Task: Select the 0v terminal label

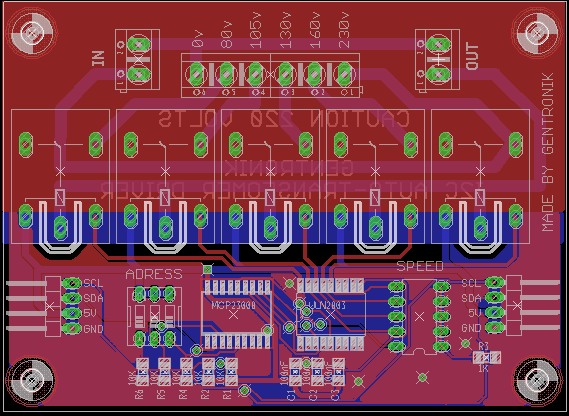Action: [197, 39]
